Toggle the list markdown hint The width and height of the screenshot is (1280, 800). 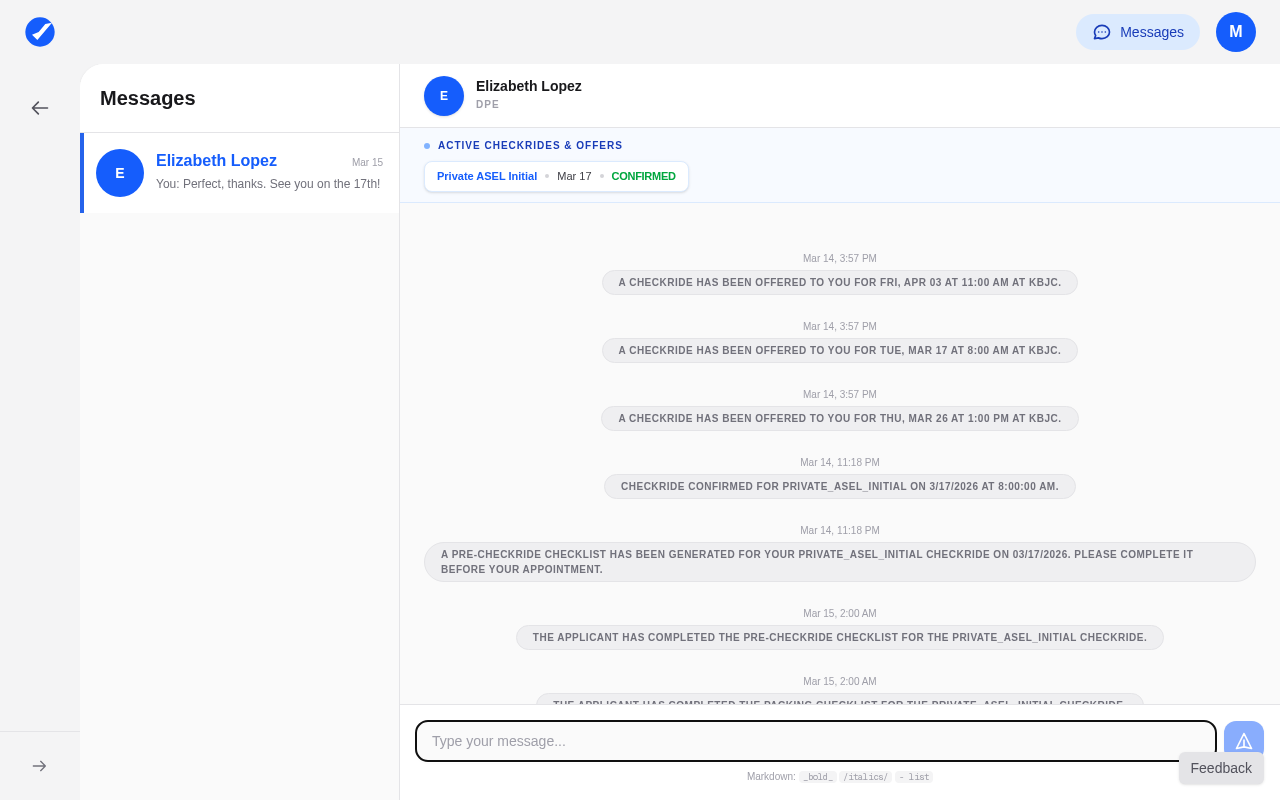(913, 777)
